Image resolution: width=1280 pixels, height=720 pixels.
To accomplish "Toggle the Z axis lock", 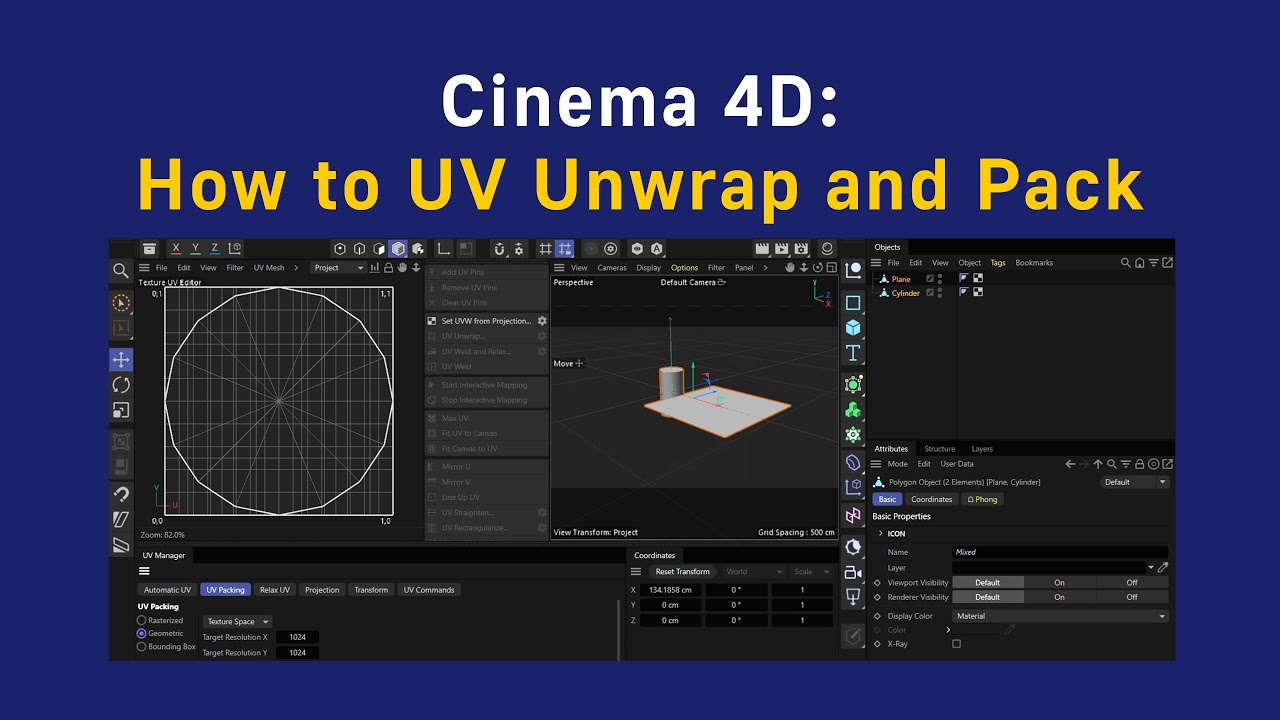I will click(215, 249).
